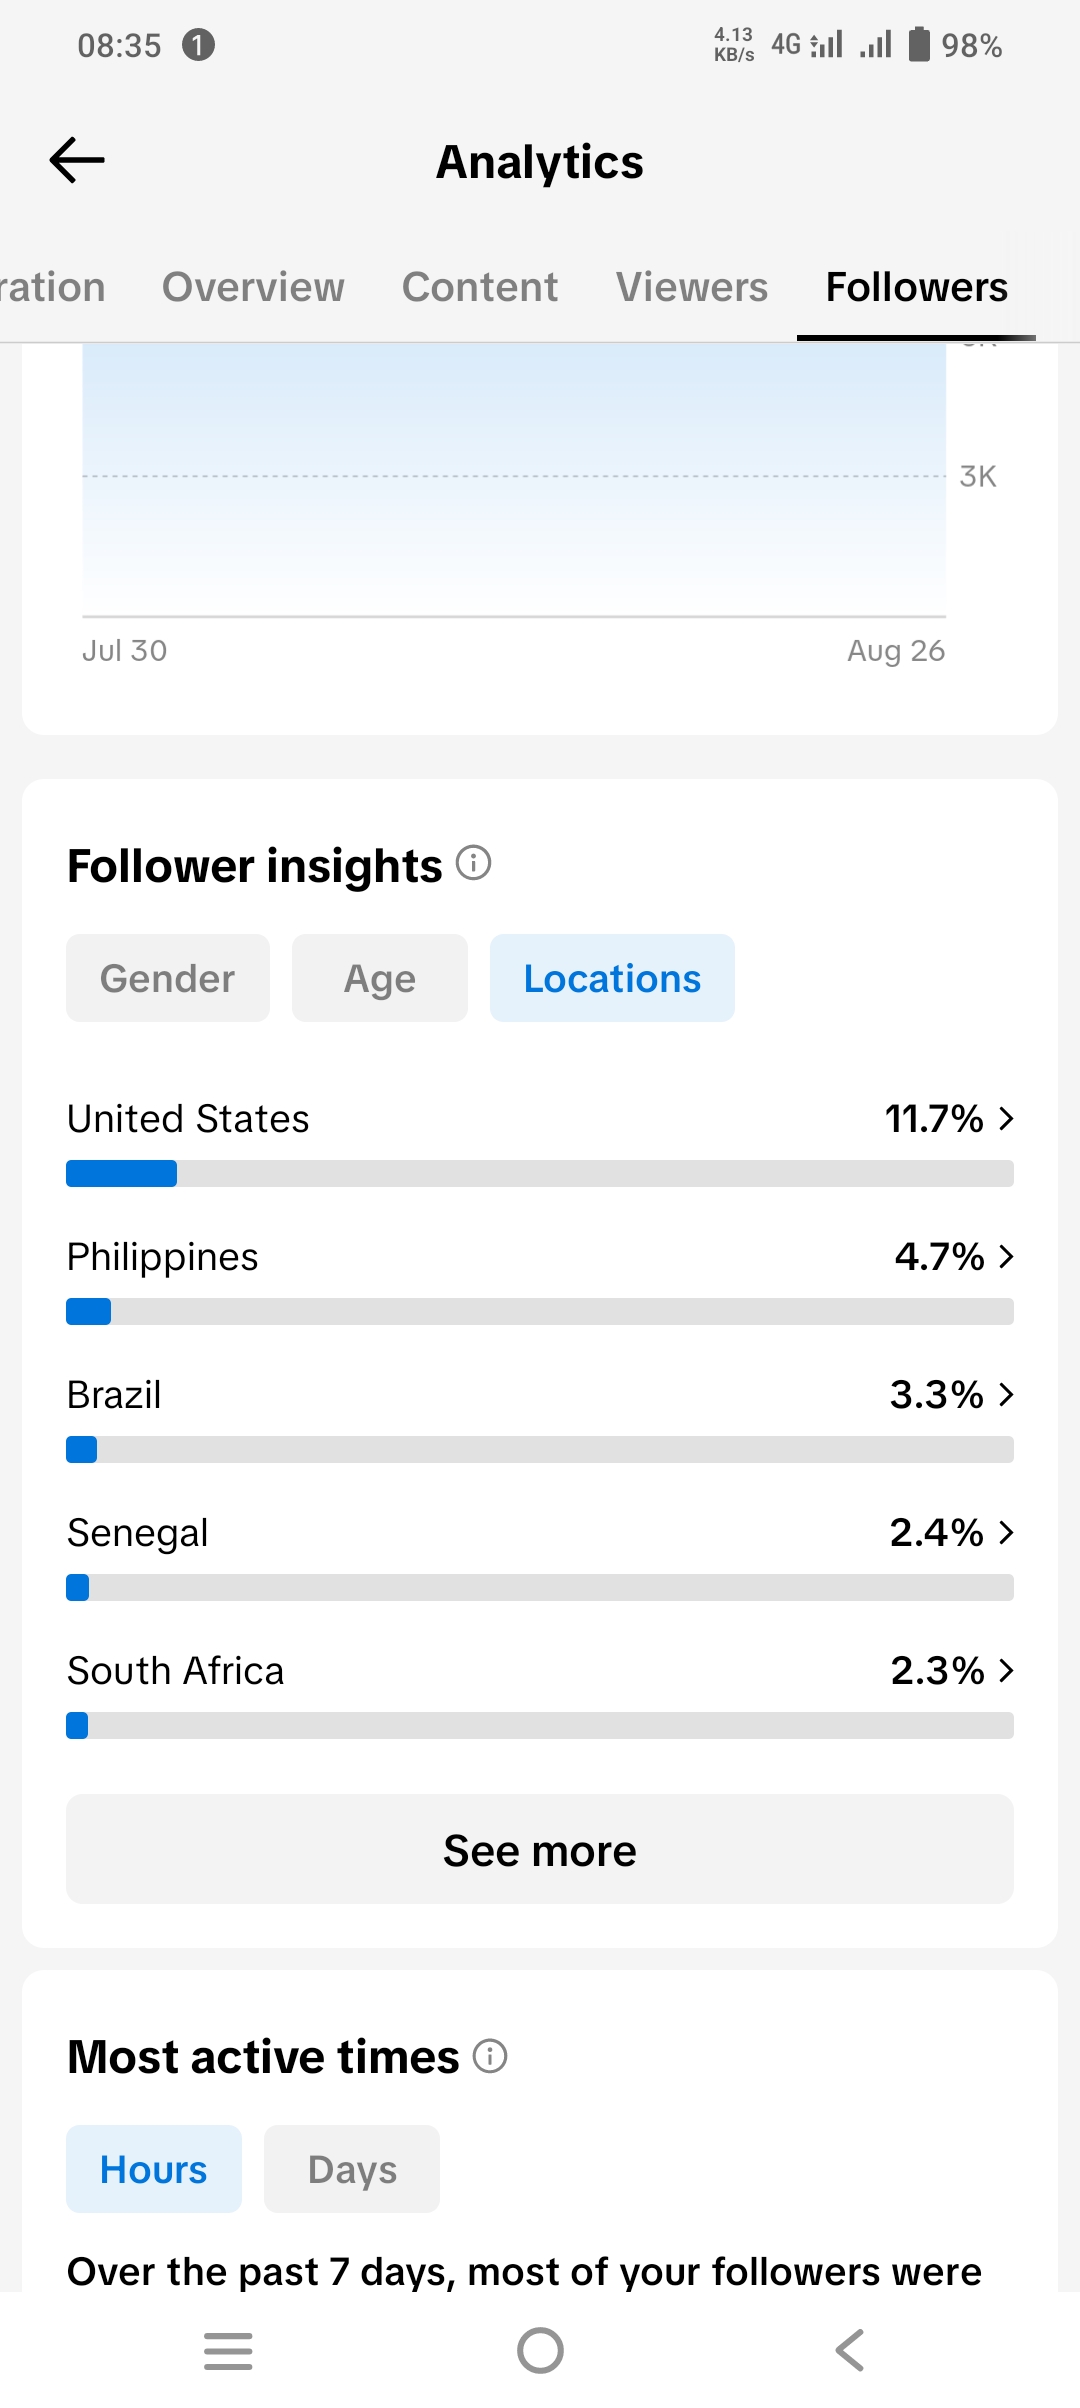The height and width of the screenshot is (2408, 1080).
Task: Open the Follower insights info icon
Action: 474,863
